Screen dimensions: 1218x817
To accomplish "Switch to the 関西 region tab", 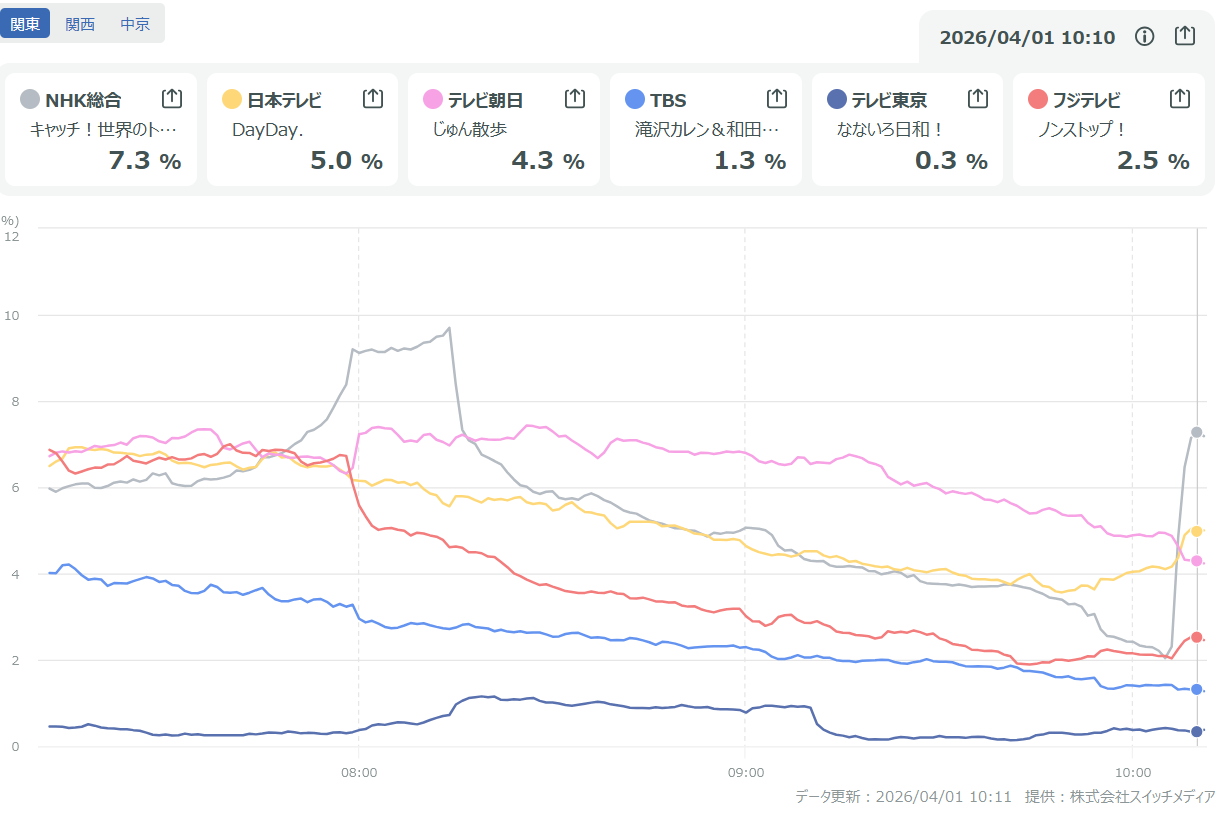I will point(80,24).
